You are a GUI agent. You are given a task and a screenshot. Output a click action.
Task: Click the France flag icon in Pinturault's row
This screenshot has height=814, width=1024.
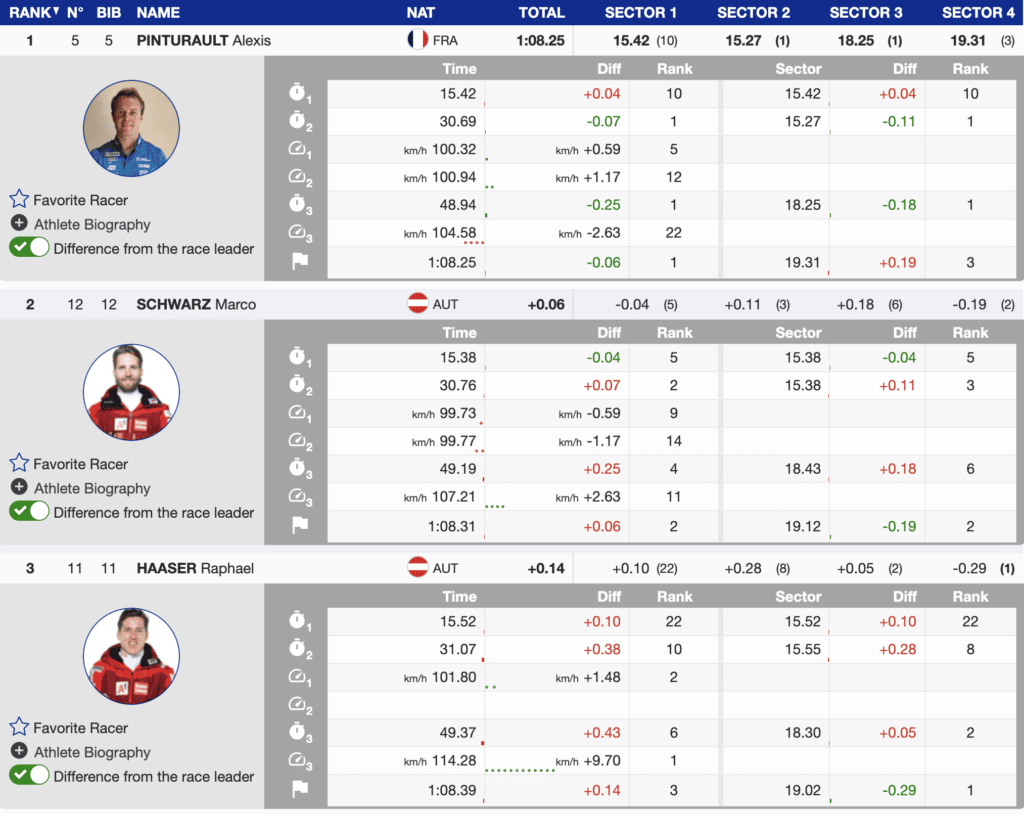coord(417,40)
